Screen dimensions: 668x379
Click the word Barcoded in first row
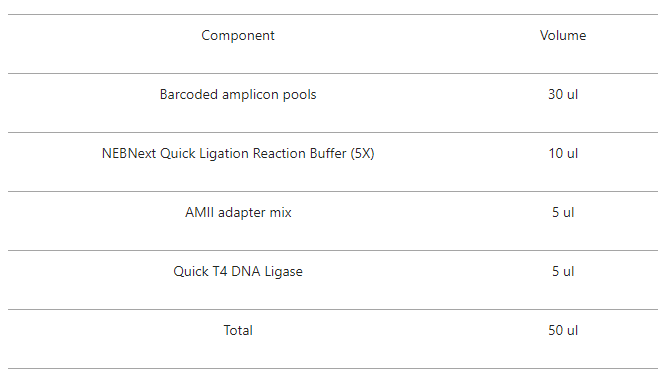click(x=189, y=94)
